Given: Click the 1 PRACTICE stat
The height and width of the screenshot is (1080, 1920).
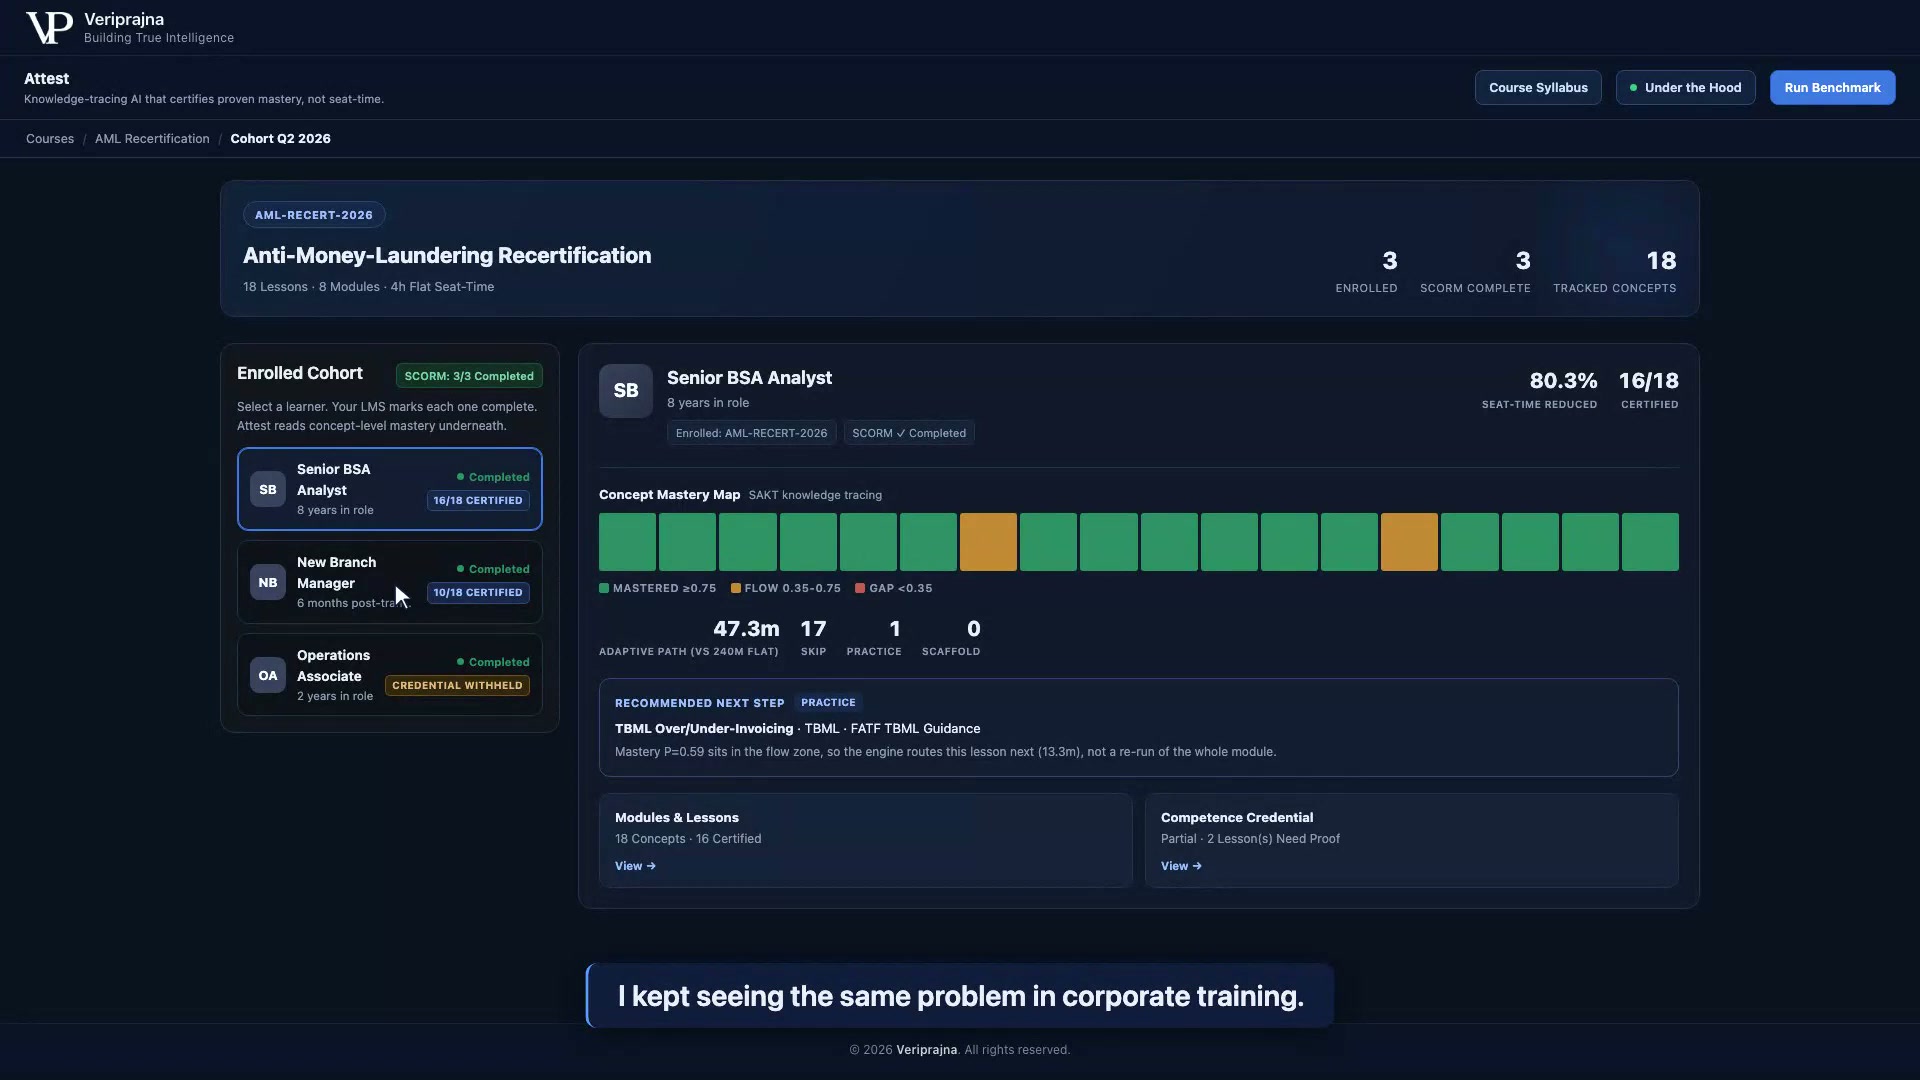Looking at the screenshot, I should tap(874, 637).
